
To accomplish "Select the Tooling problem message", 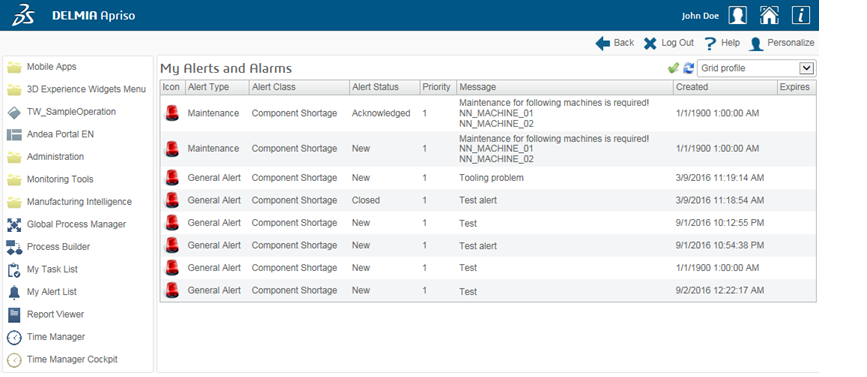I will click(x=491, y=178).
